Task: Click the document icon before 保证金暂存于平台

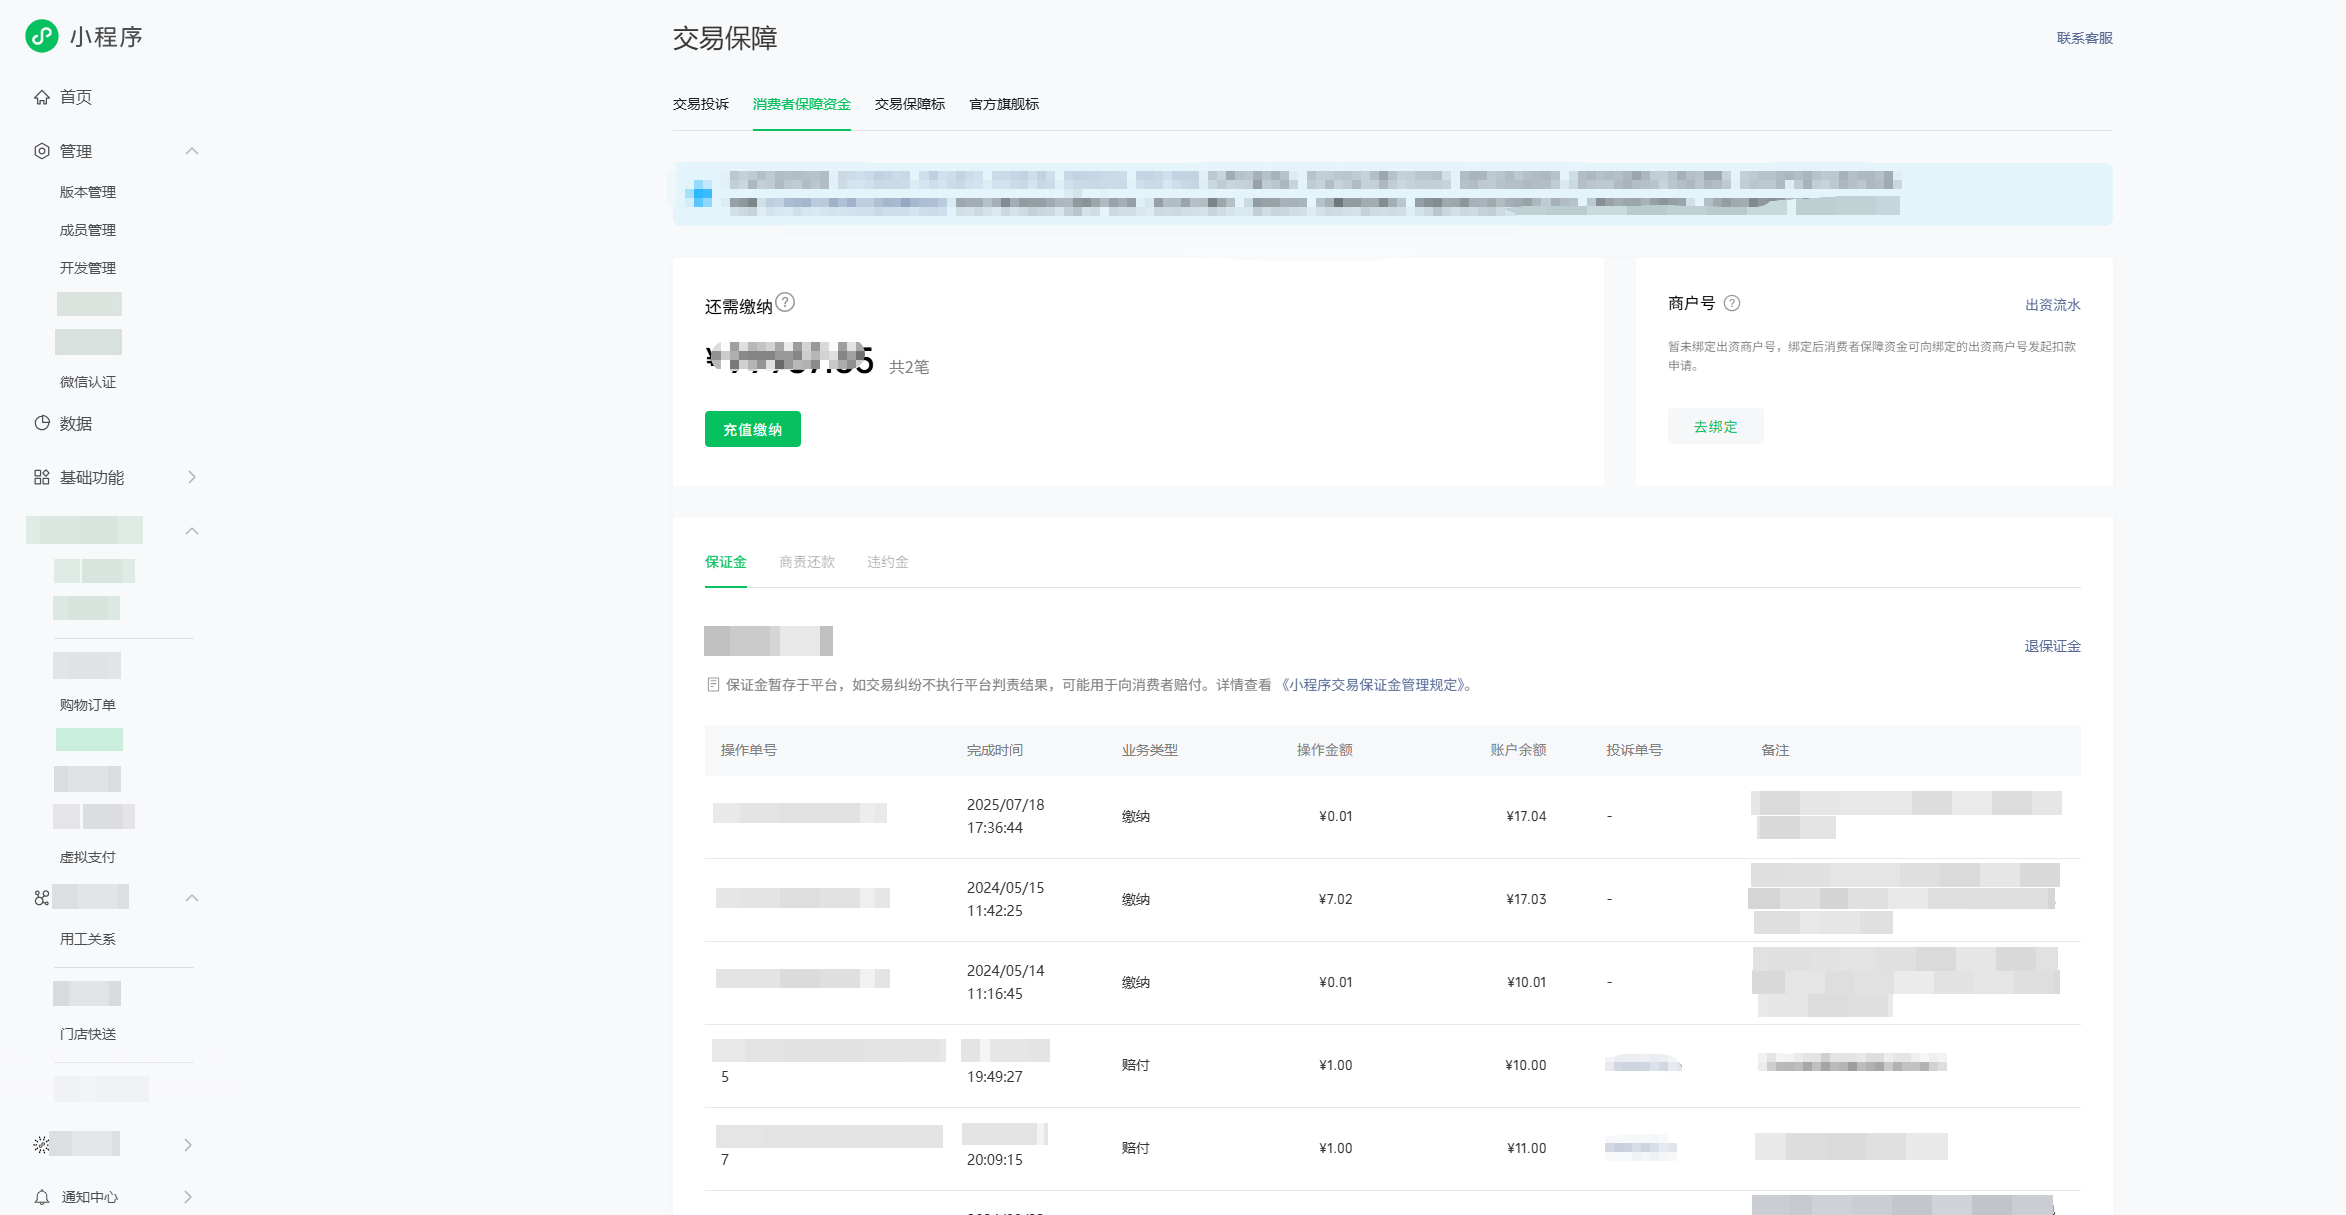Action: point(713,685)
